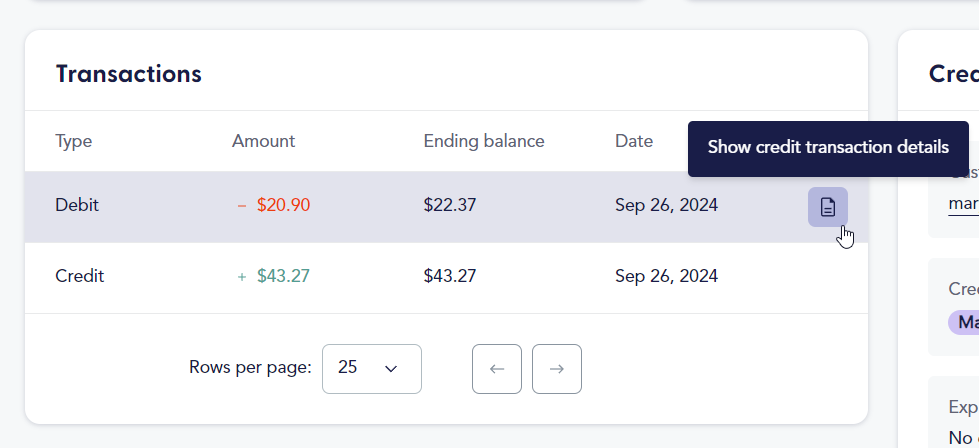
Task: Go to previous page with left arrow
Action: [x=496, y=369]
